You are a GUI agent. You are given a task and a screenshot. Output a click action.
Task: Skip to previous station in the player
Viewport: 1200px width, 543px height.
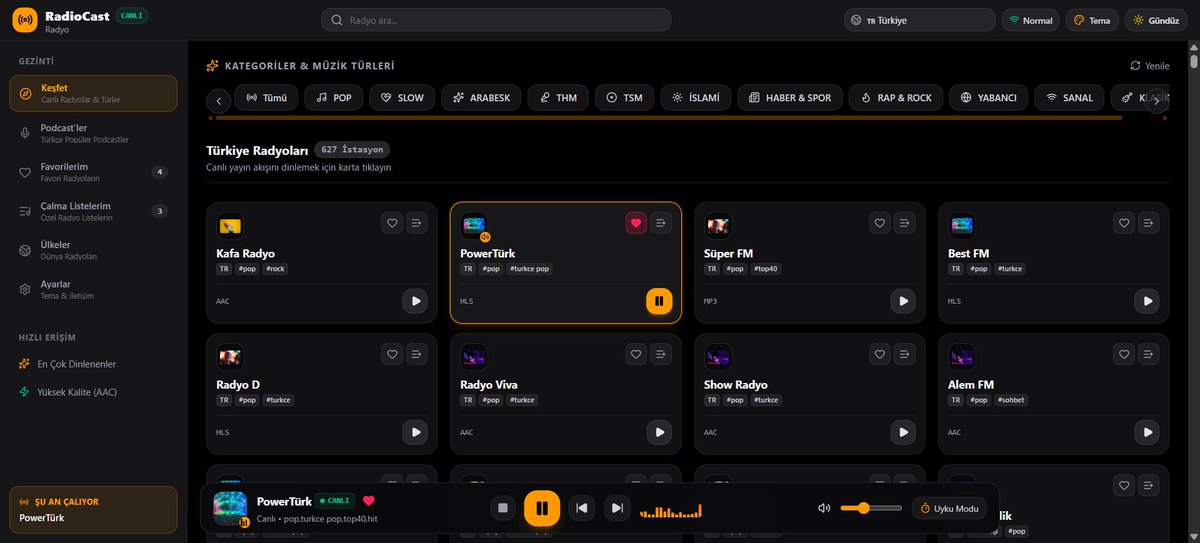pos(581,508)
